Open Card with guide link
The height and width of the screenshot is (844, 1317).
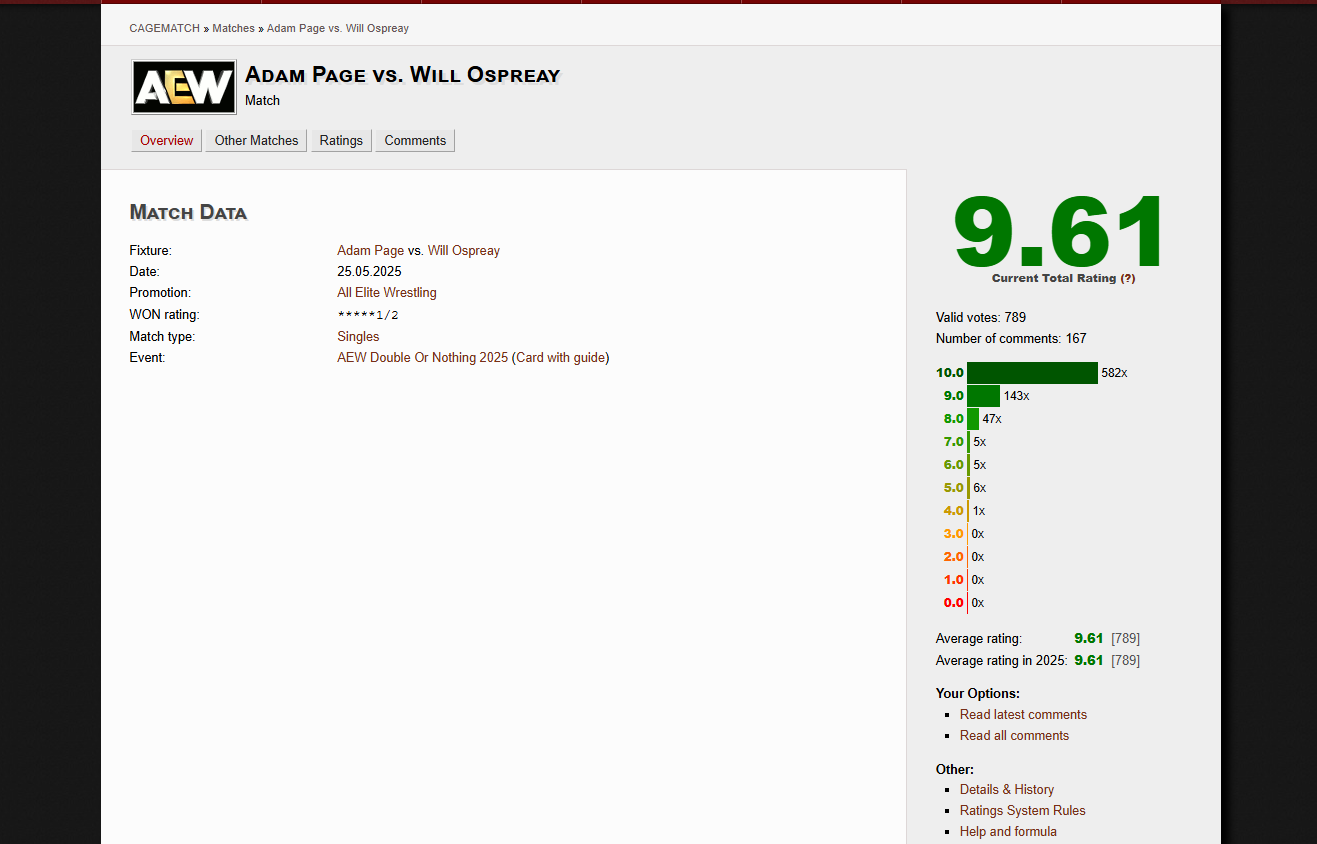561,358
